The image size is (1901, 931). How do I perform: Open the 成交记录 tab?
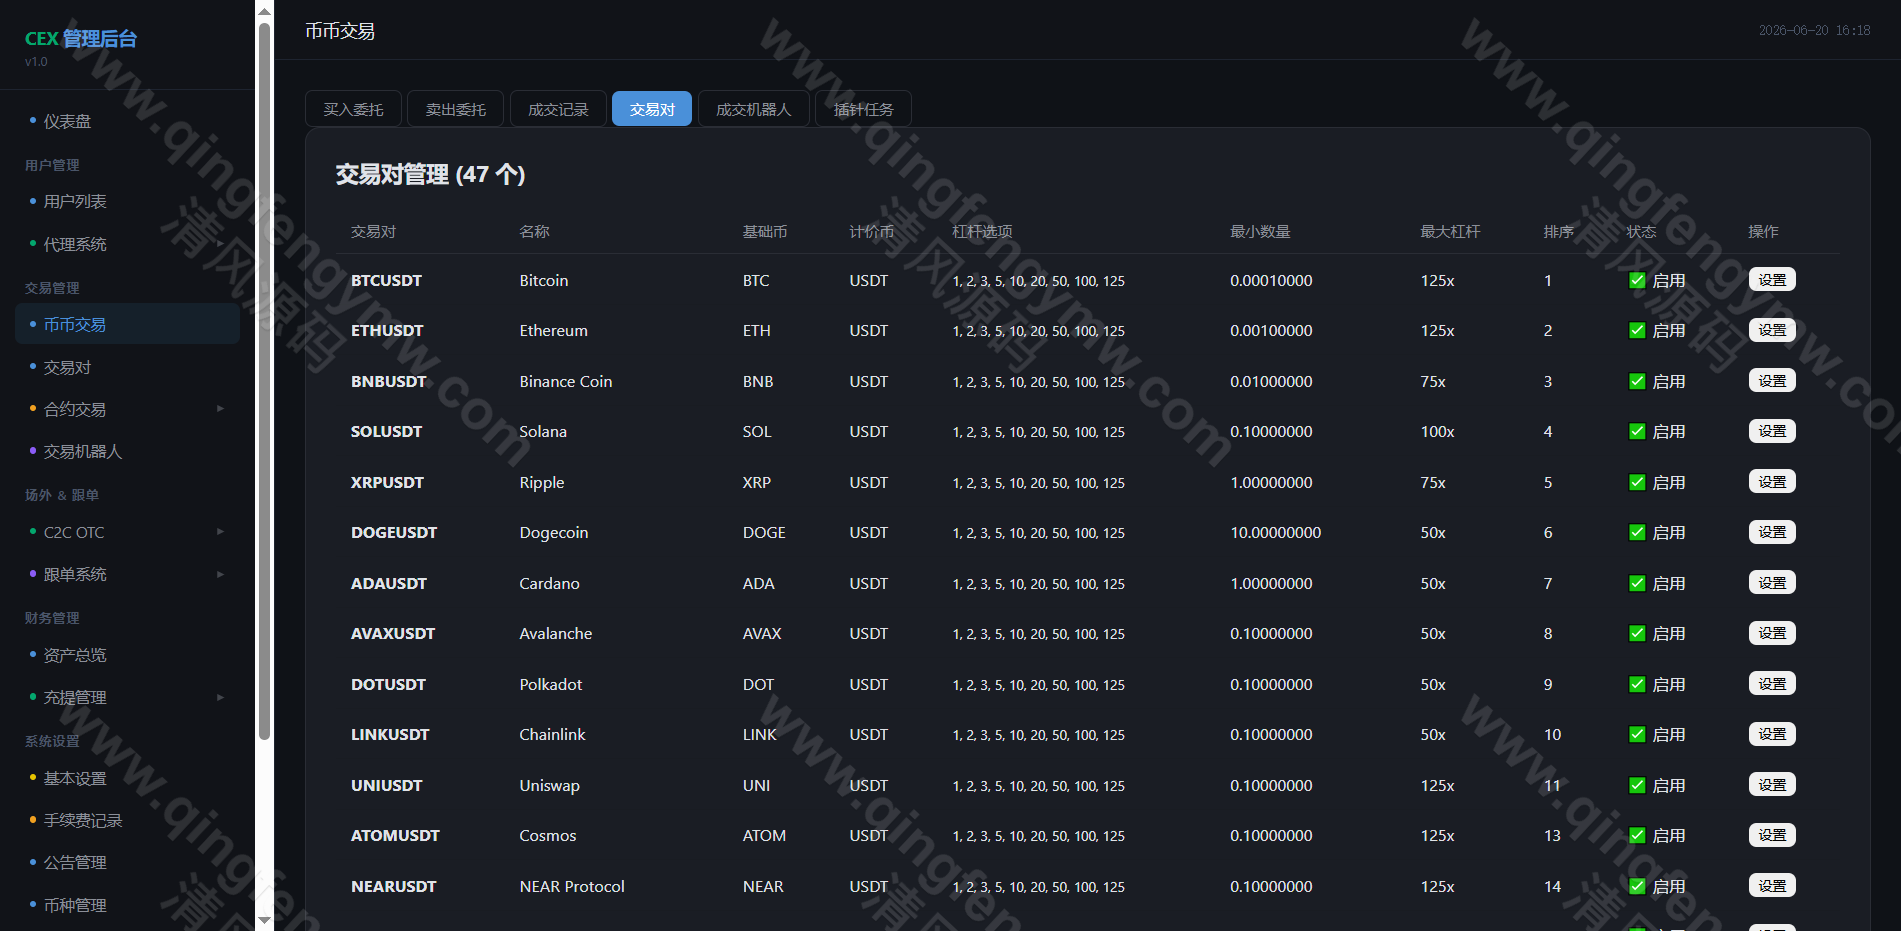coord(558,109)
